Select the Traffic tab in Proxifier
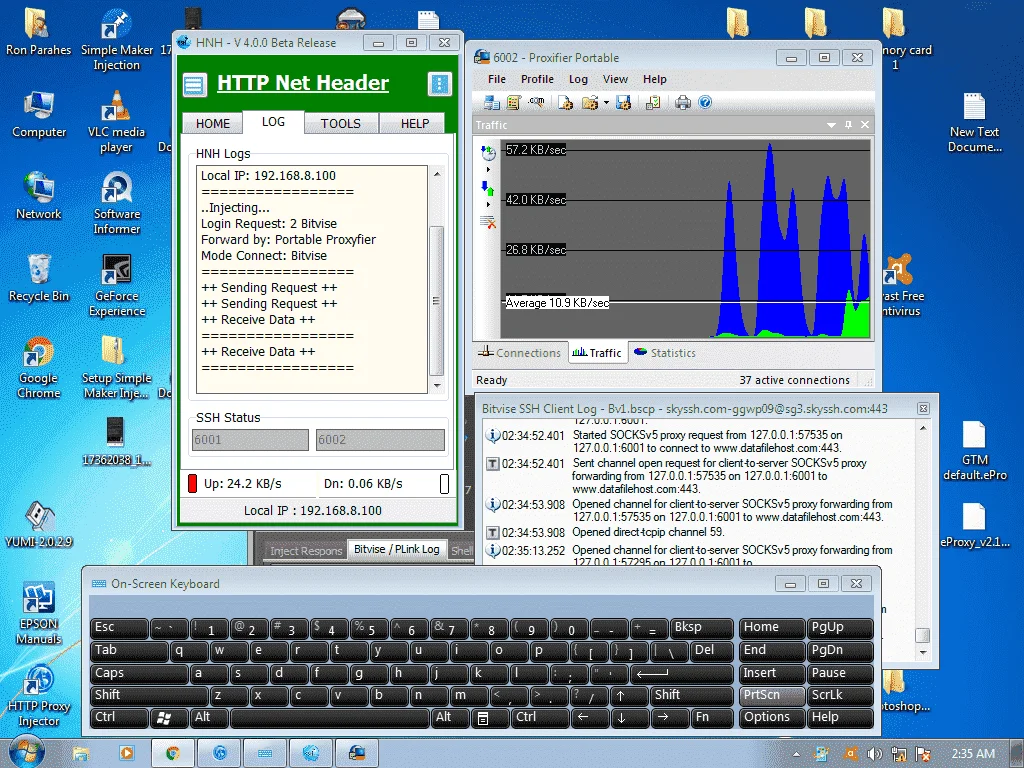The image size is (1024, 768). click(x=598, y=353)
